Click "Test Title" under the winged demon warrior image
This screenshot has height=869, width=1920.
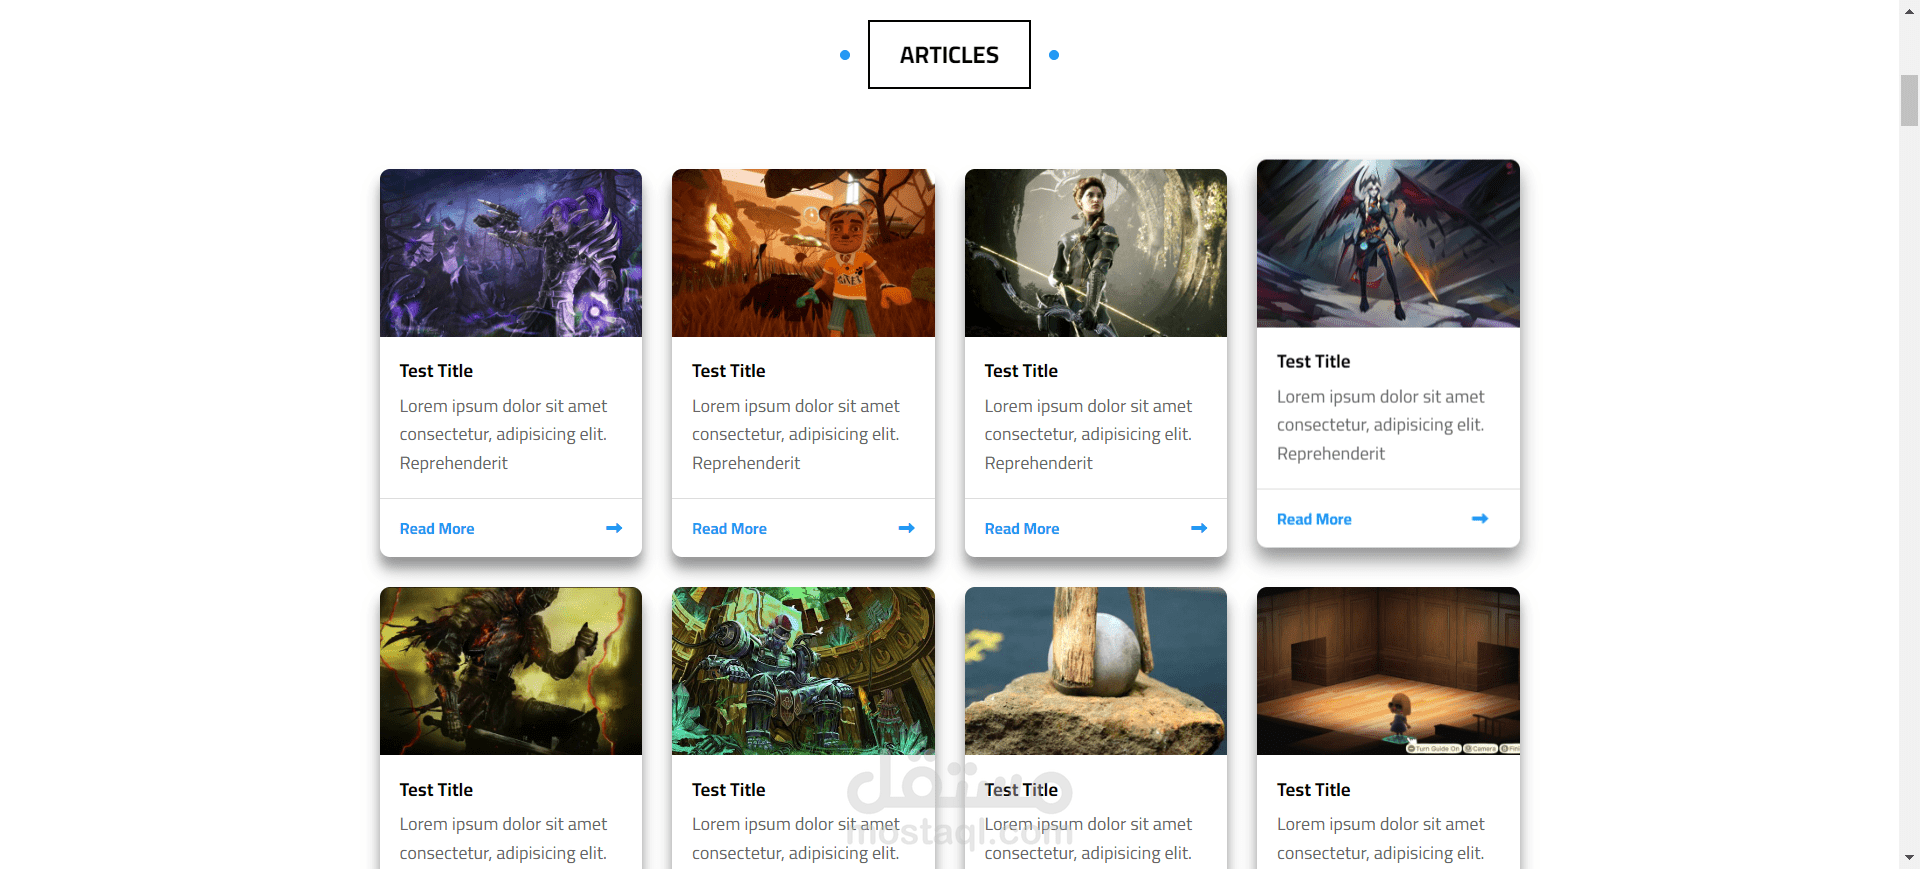(x=1313, y=362)
